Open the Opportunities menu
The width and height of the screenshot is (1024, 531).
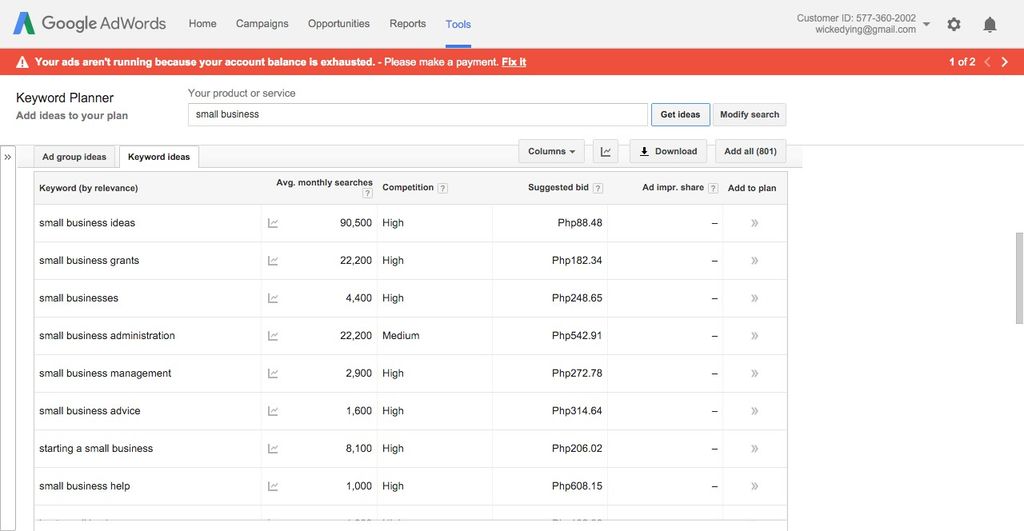(x=338, y=24)
